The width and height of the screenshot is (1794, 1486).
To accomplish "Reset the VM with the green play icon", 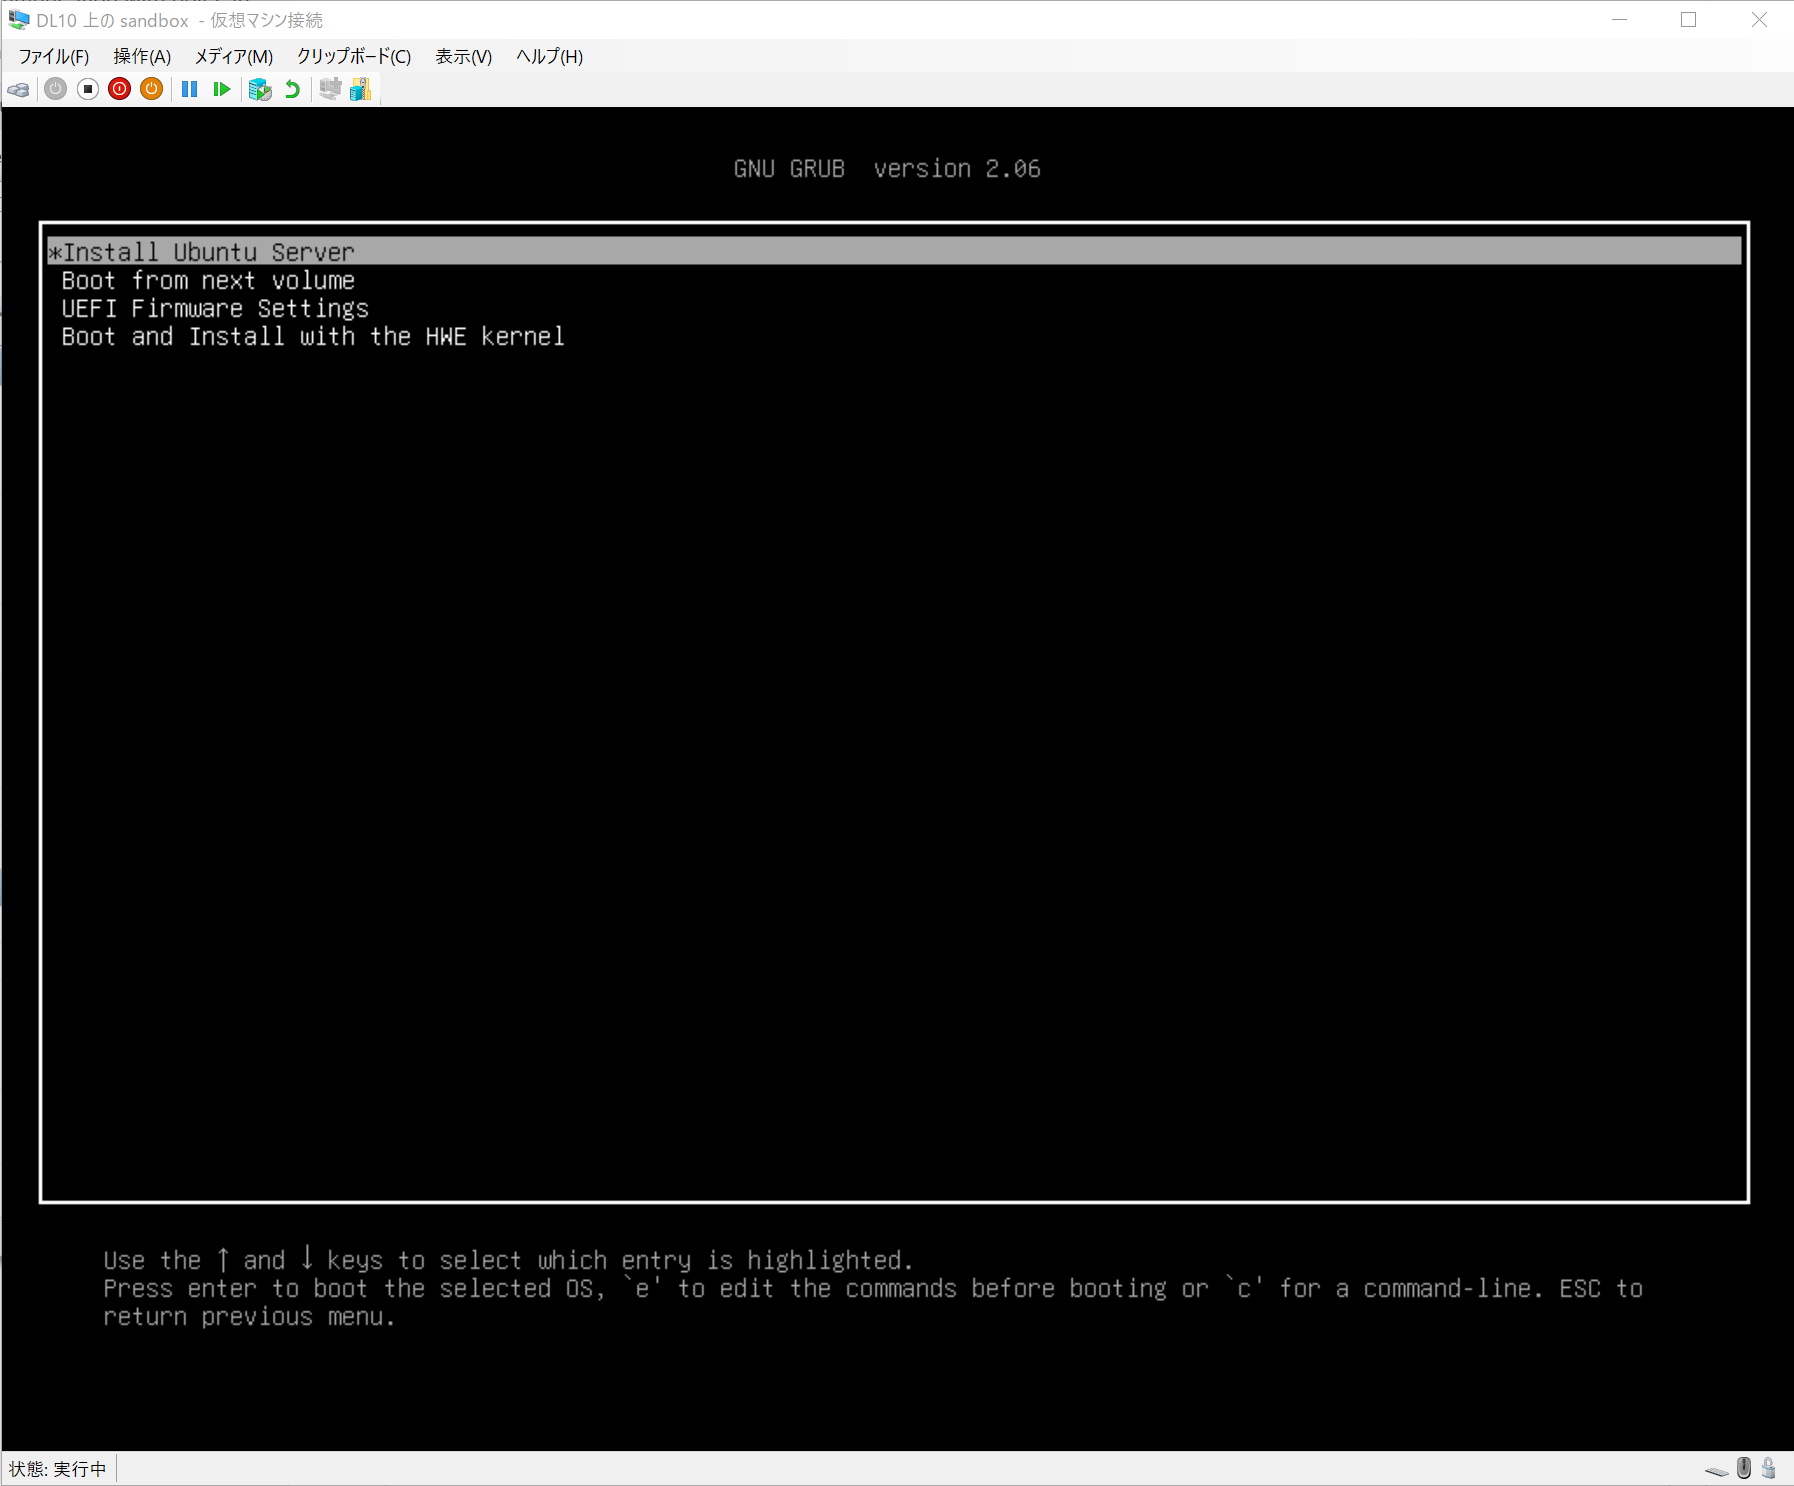I will pyautogui.click(x=222, y=89).
